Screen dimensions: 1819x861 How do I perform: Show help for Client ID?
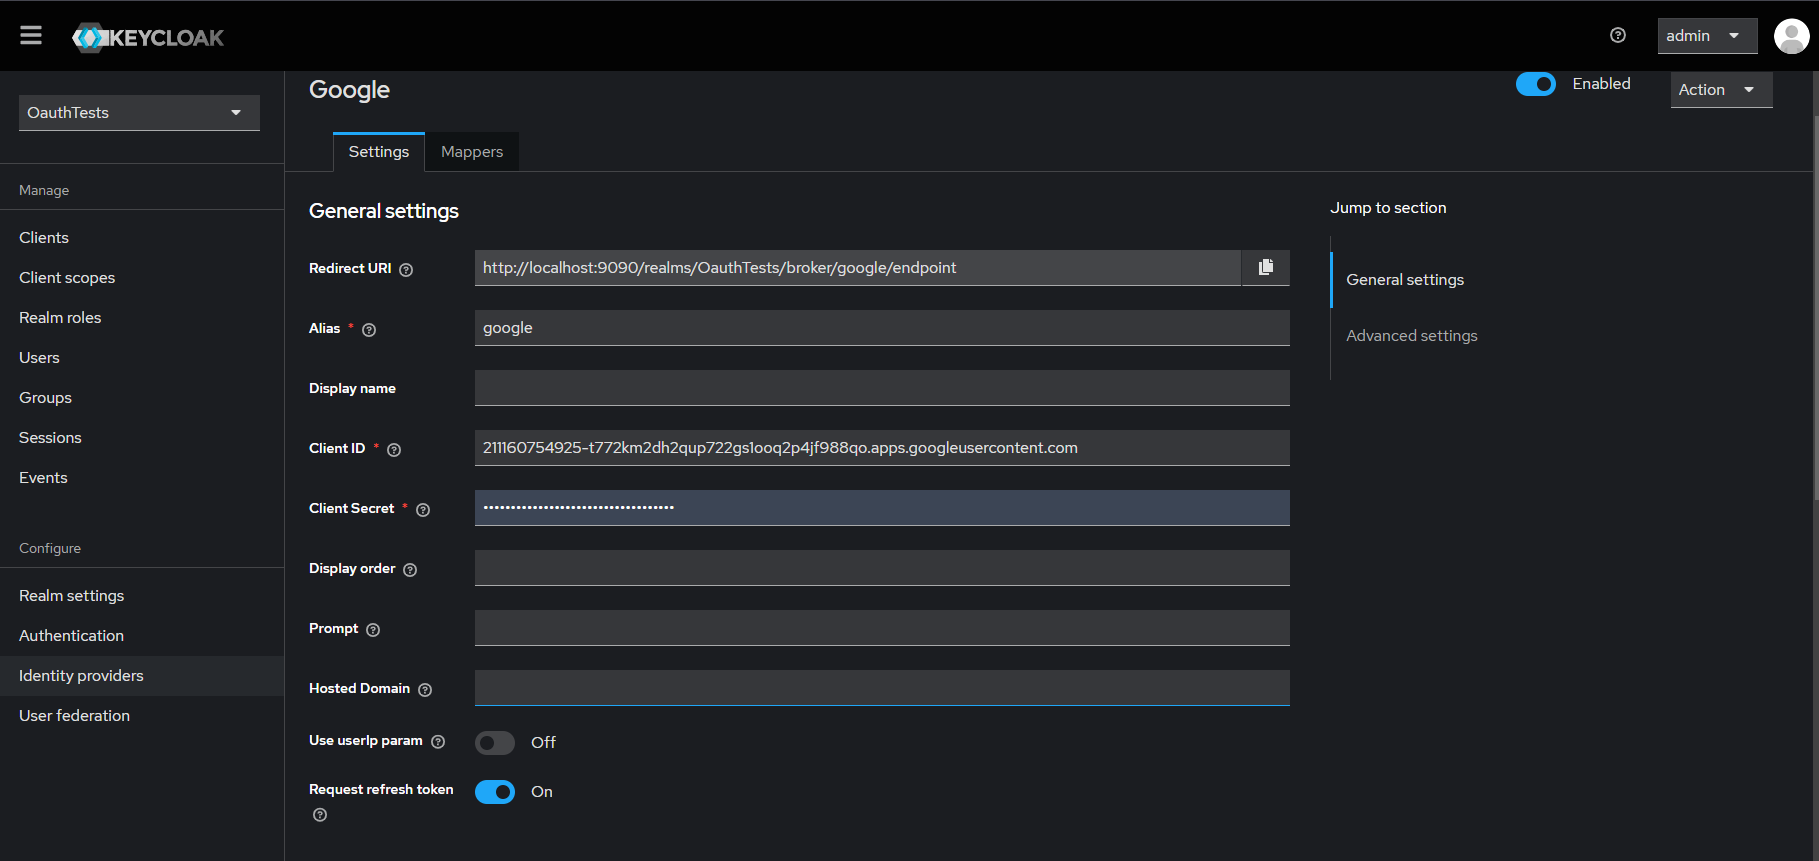(394, 450)
